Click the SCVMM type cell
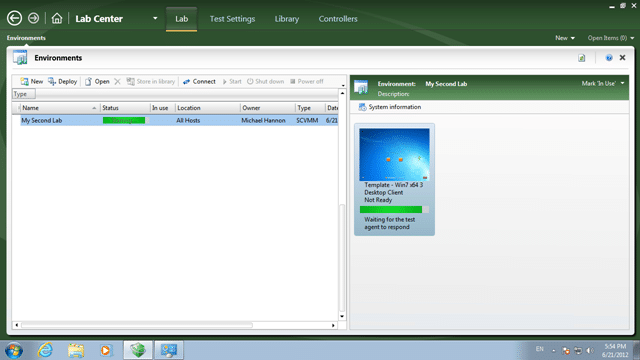 307,120
